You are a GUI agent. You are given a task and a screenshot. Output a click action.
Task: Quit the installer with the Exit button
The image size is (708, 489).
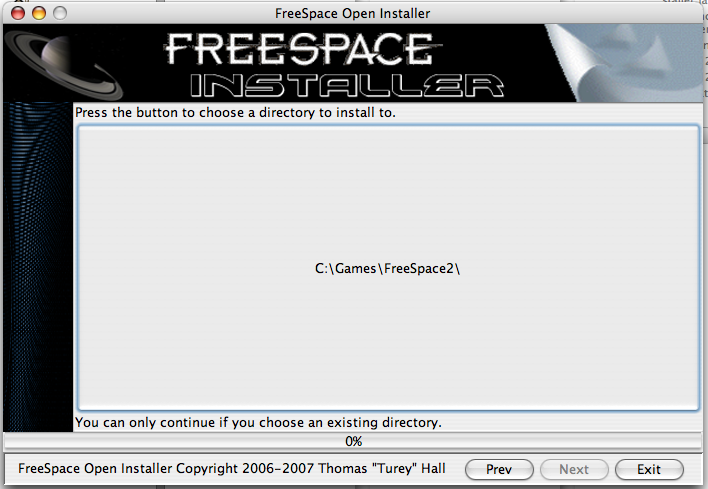[649, 470]
